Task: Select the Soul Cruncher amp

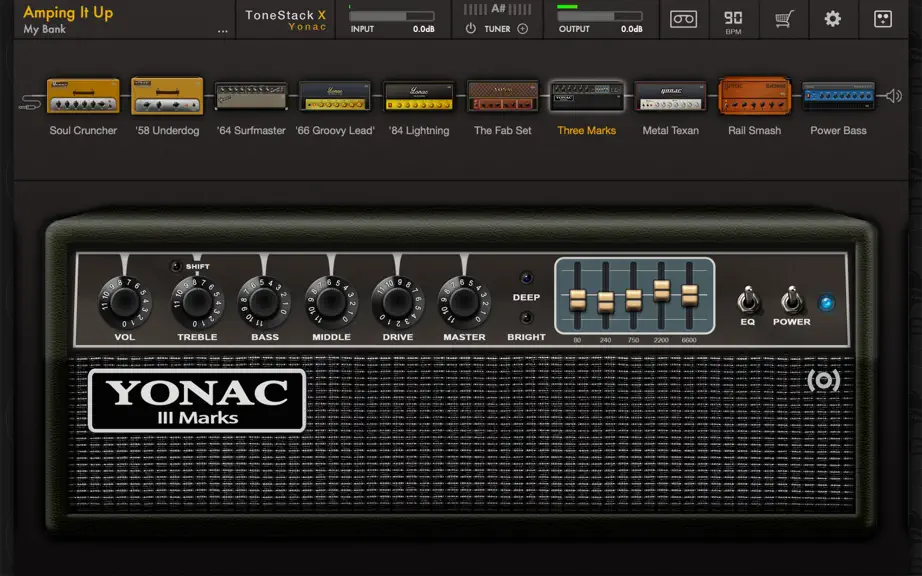Action: tap(83, 96)
